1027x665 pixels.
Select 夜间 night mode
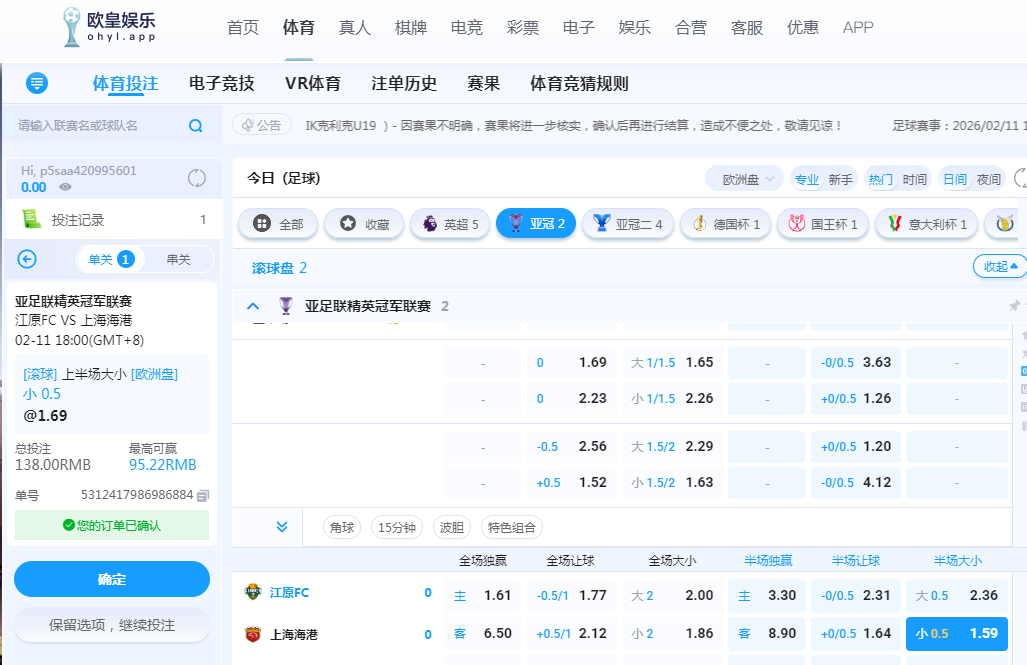[988, 180]
